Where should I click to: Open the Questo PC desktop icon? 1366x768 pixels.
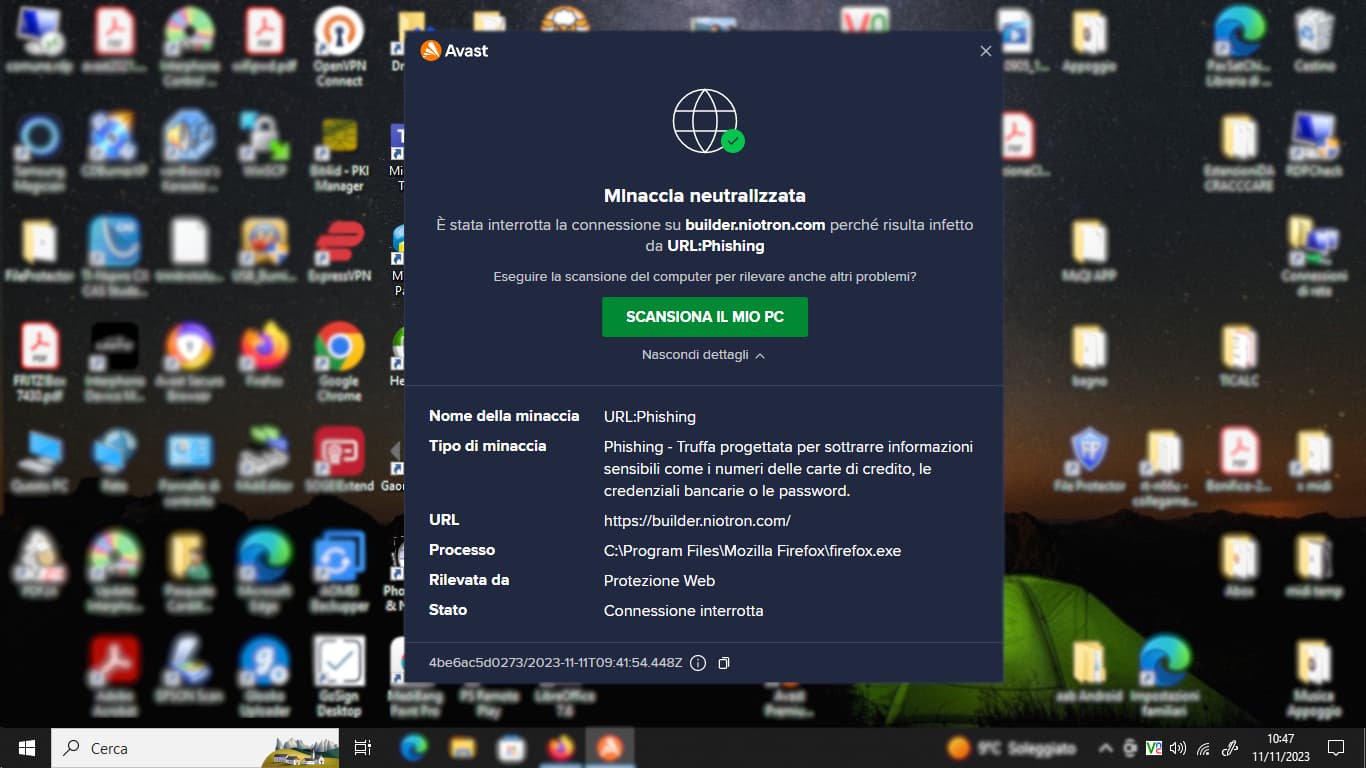point(40,461)
